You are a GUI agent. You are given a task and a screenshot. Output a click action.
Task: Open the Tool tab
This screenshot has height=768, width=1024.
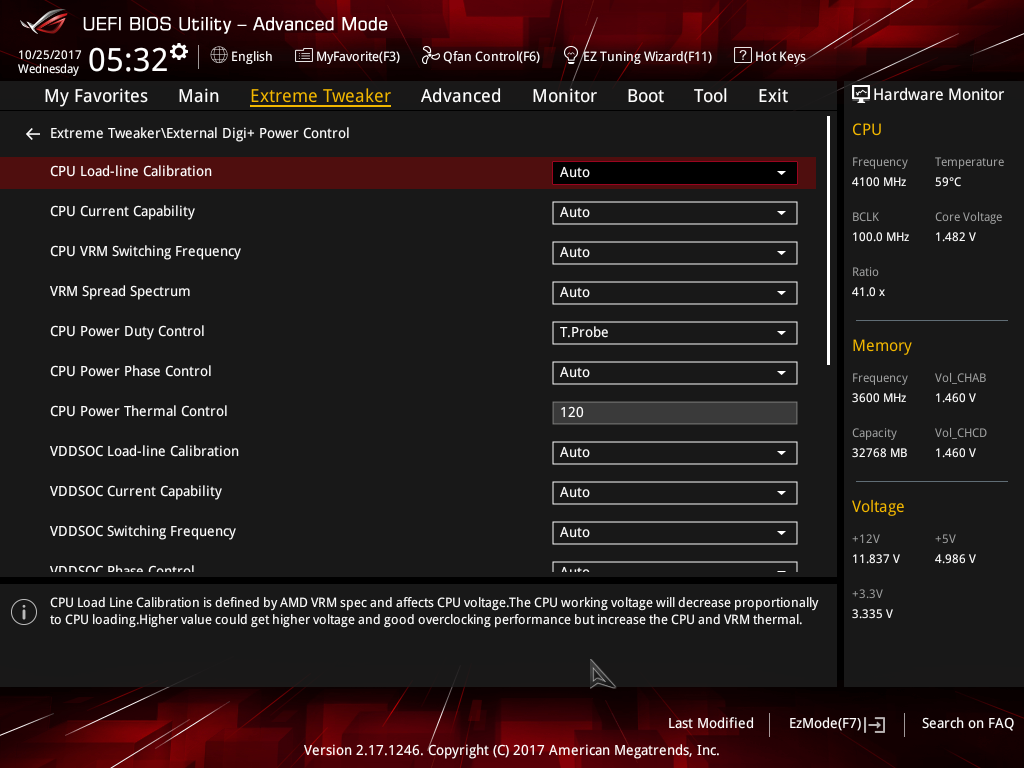point(711,96)
